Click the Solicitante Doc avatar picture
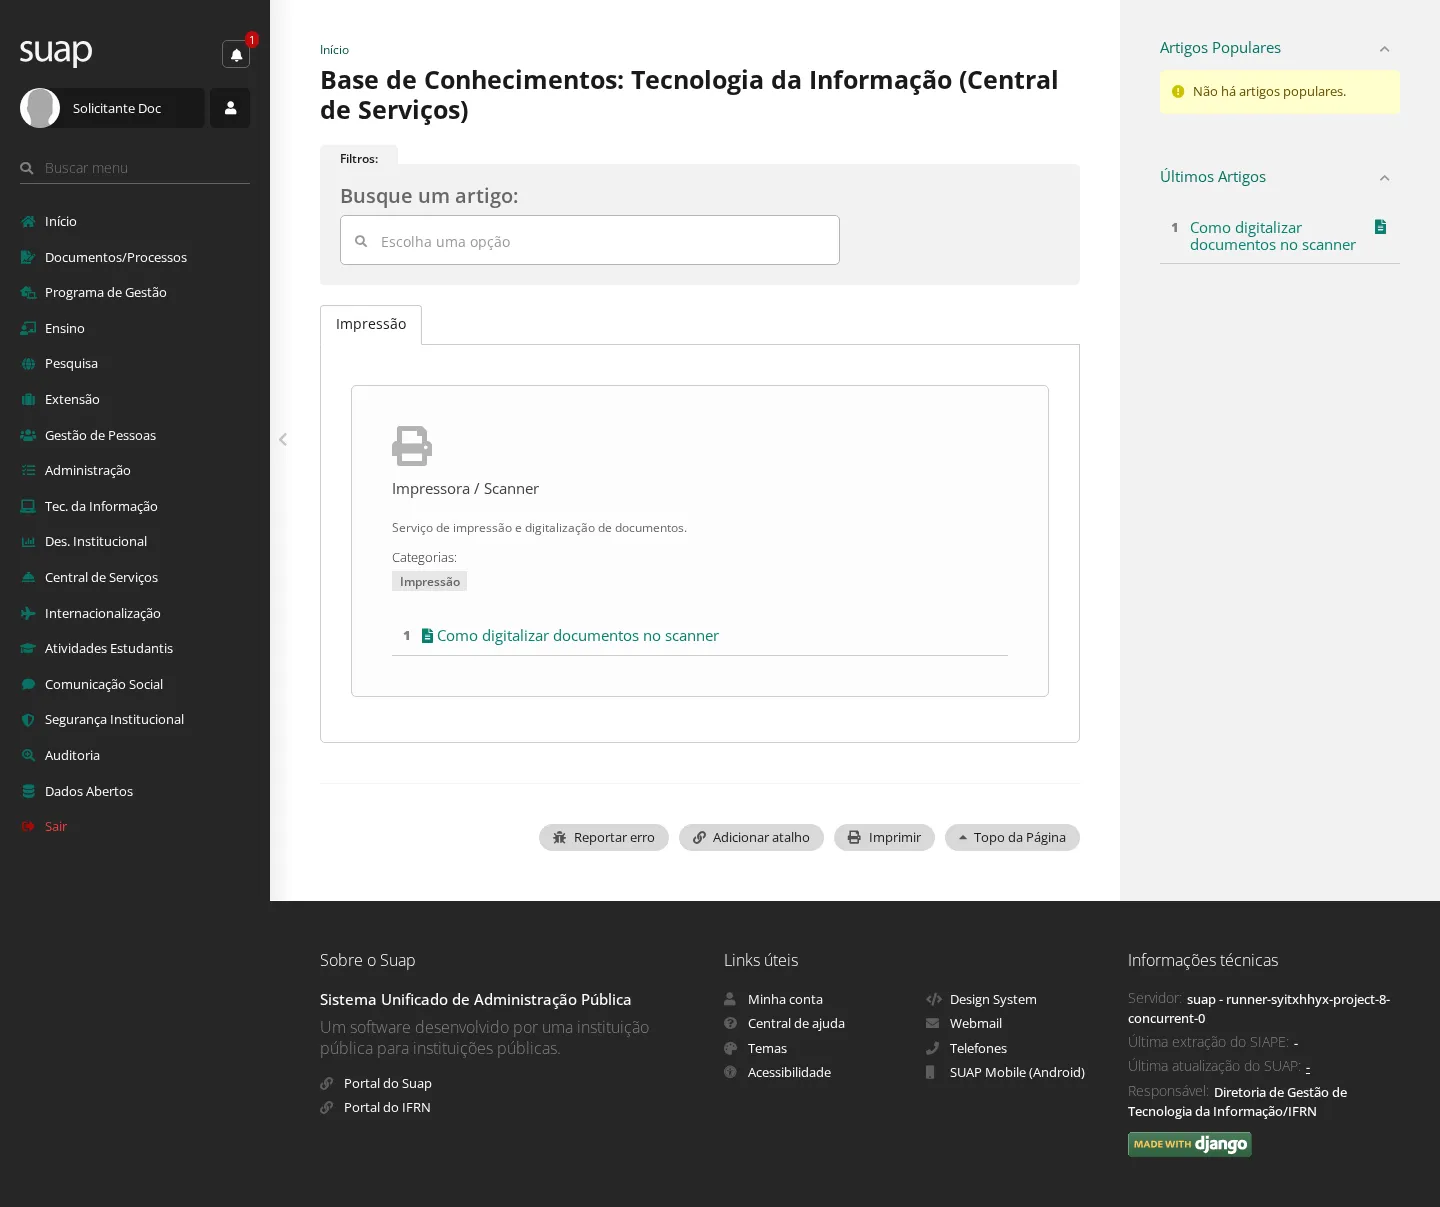1440x1207 pixels. [40, 108]
